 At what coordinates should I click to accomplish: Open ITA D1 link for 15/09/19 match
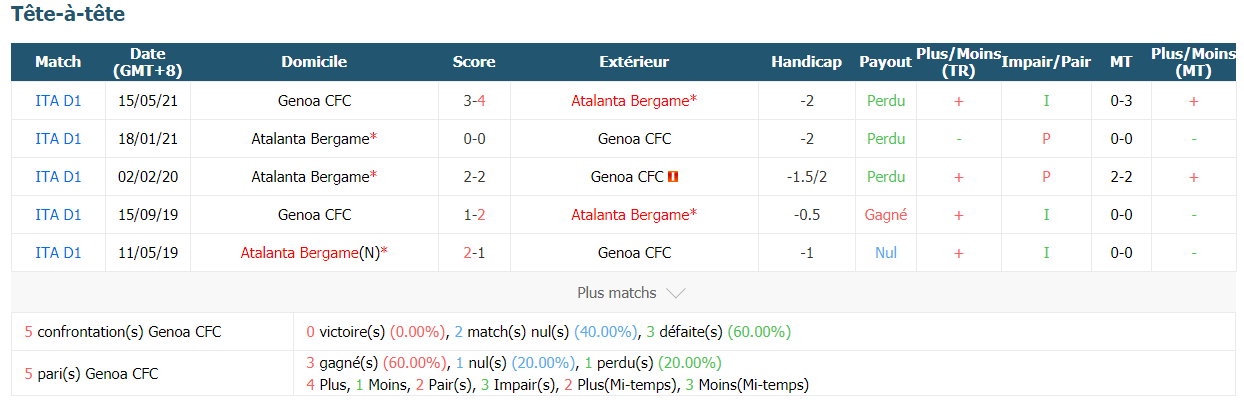click(x=58, y=215)
